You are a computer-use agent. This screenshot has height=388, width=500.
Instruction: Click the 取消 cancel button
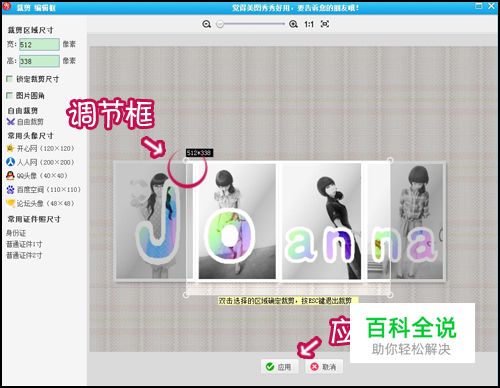click(324, 367)
